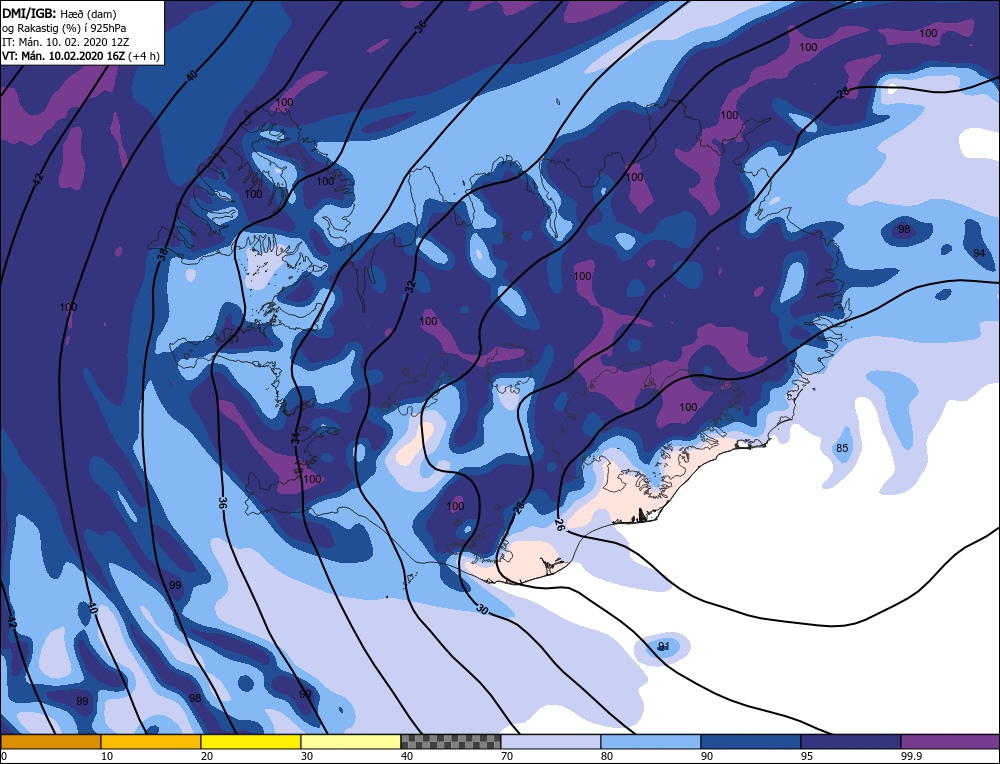Click the '94' humidity value label
Viewport: 1000px width, 764px height.
click(979, 253)
